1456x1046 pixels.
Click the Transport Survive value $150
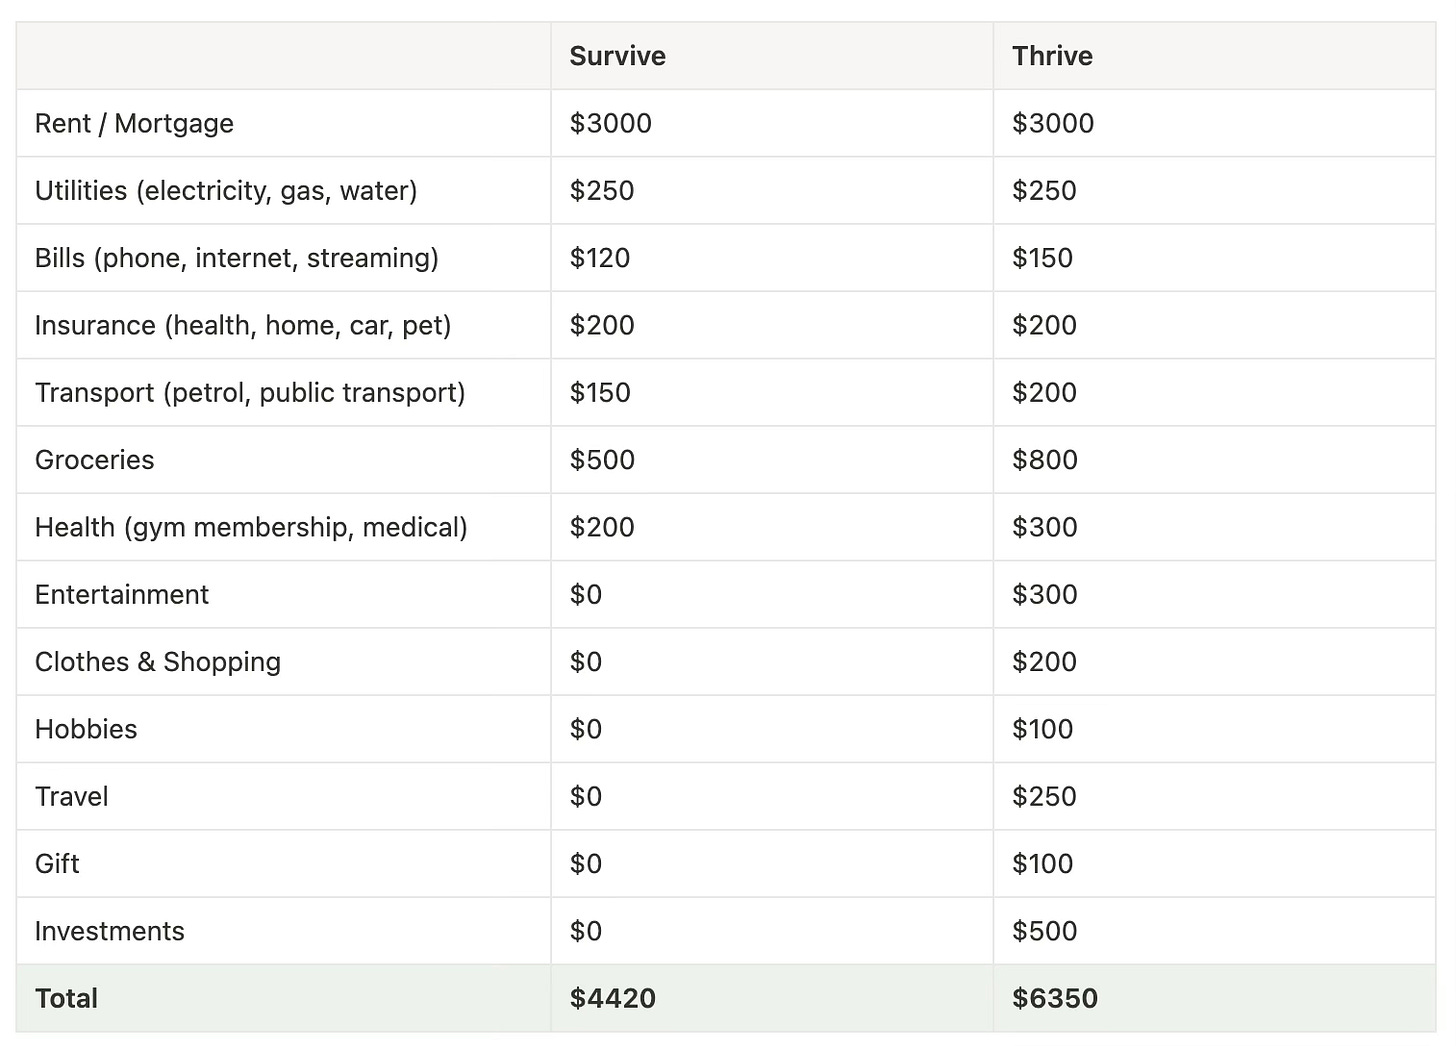point(600,392)
